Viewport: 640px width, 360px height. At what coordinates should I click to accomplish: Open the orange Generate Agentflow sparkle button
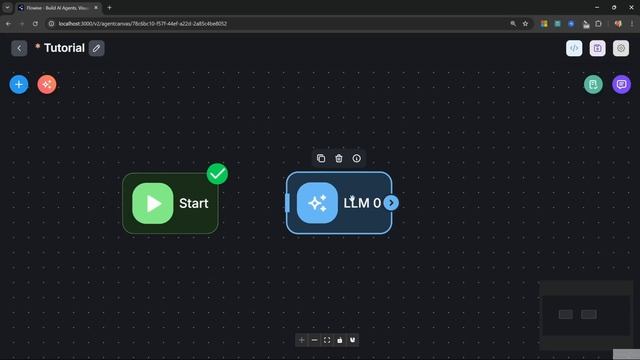point(47,84)
